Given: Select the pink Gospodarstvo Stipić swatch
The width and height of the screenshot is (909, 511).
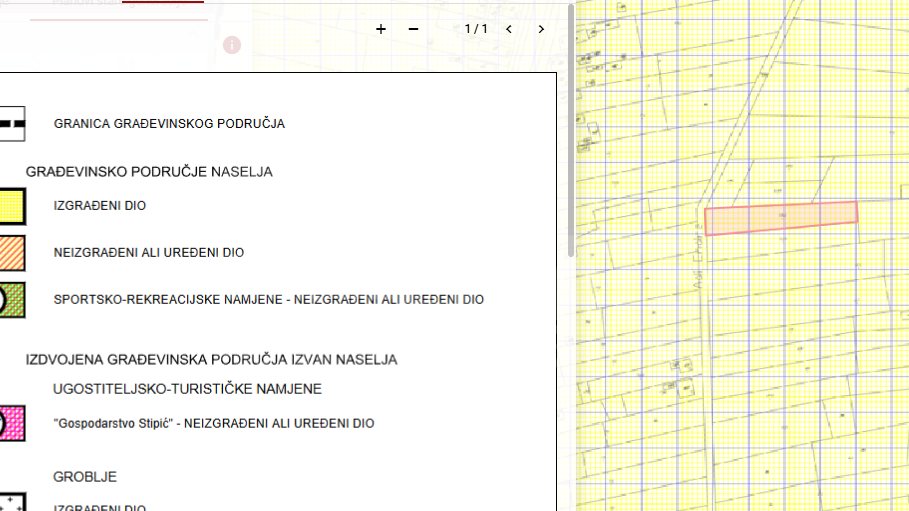Looking at the screenshot, I should (x=12, y=423).
